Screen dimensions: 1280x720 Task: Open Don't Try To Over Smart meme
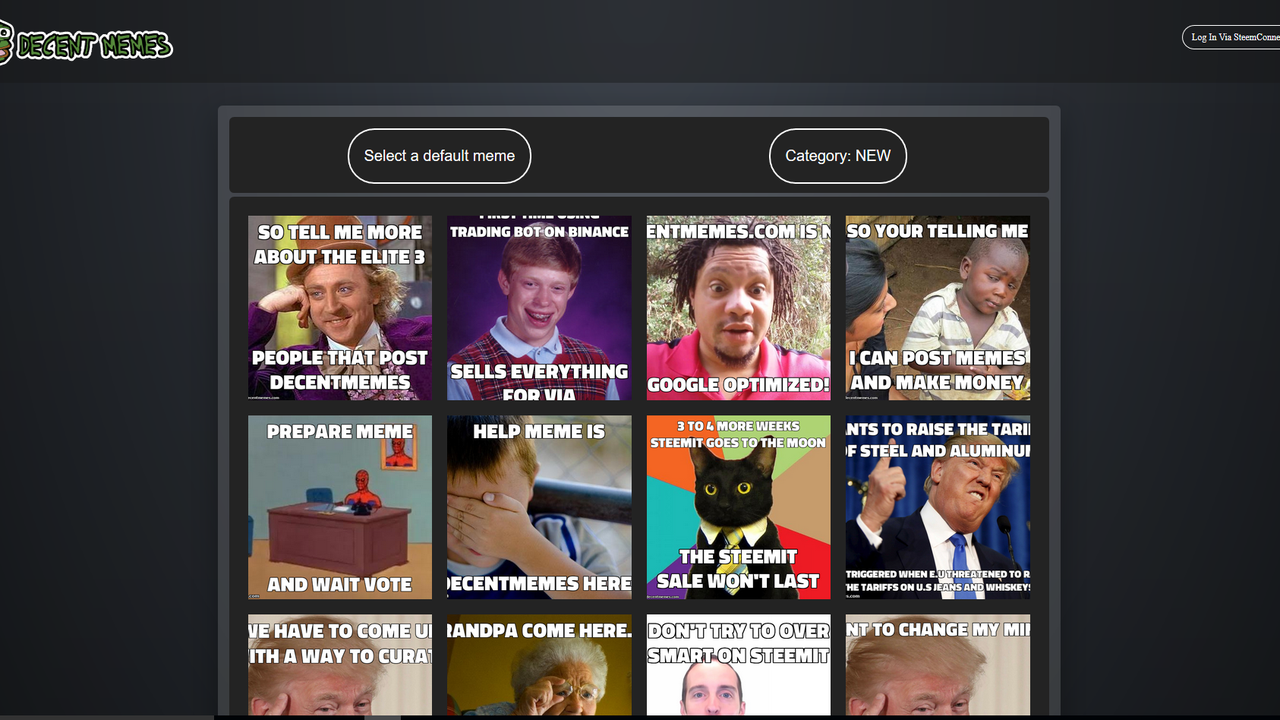coord(738,666)
